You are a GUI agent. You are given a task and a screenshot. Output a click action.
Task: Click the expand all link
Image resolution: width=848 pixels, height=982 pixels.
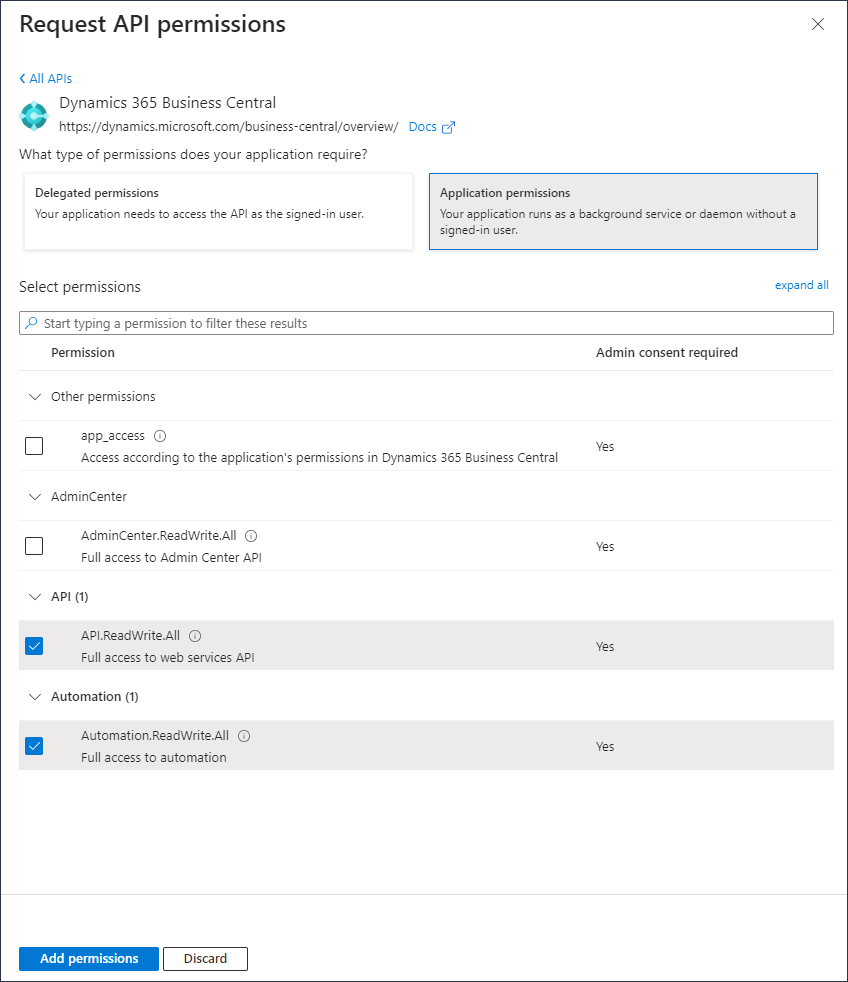pos(802,286)
